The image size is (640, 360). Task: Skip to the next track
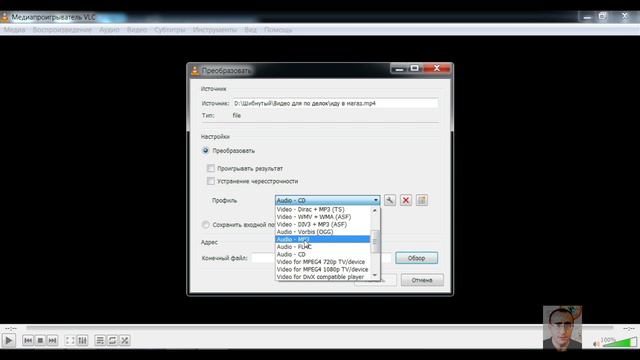click(52, 340)
